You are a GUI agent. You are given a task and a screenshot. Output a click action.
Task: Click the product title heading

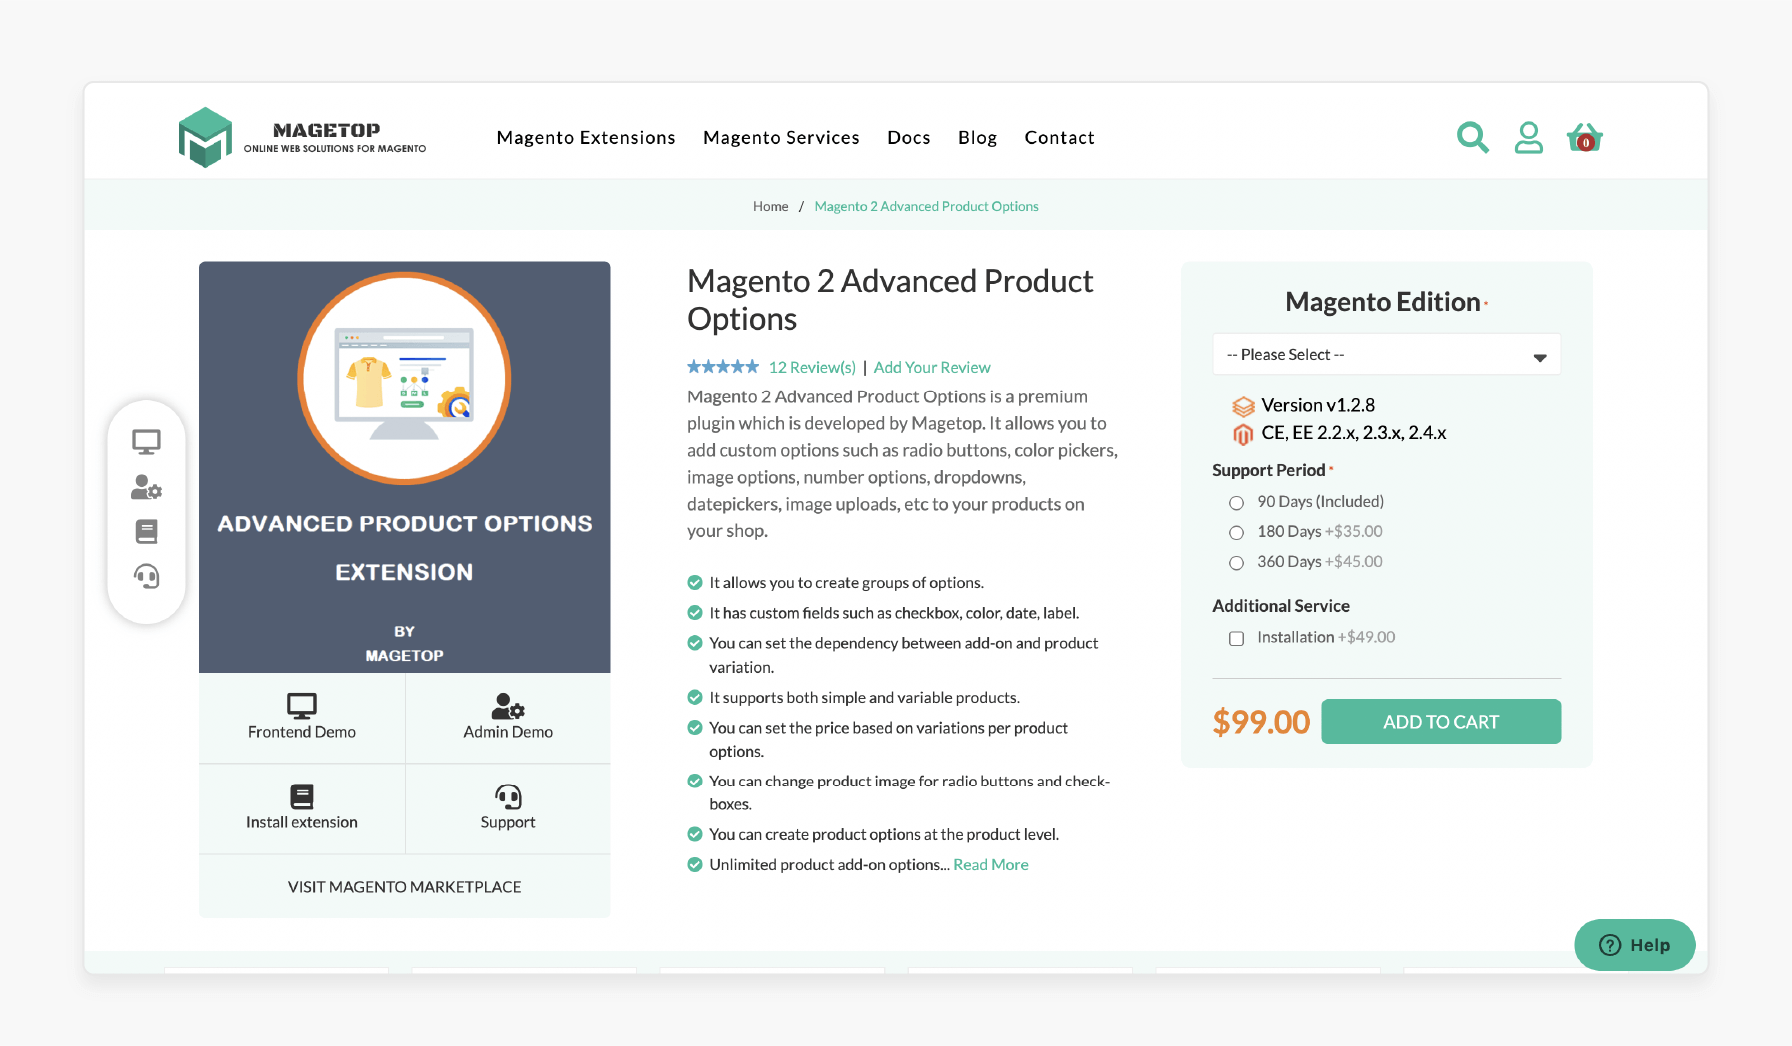click(890, 299)
